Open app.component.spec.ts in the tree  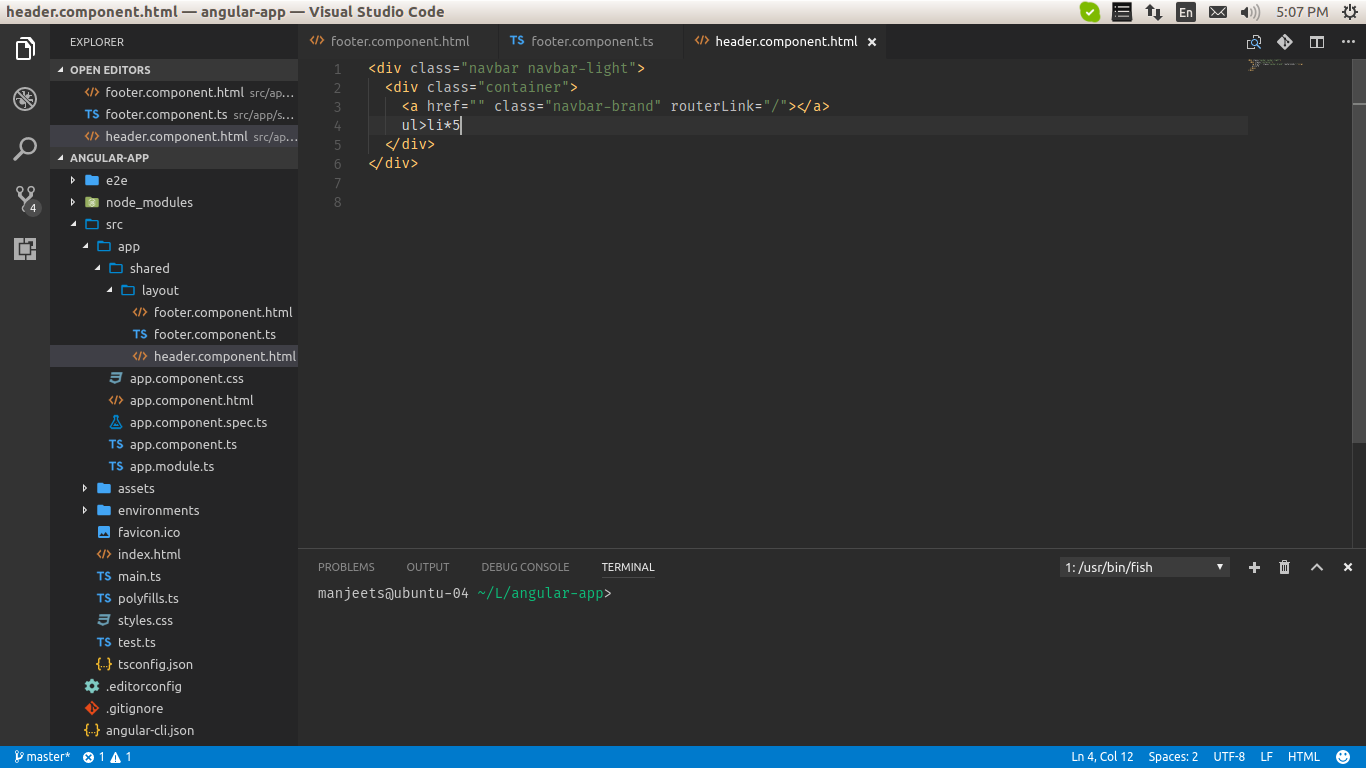point(174,422)
